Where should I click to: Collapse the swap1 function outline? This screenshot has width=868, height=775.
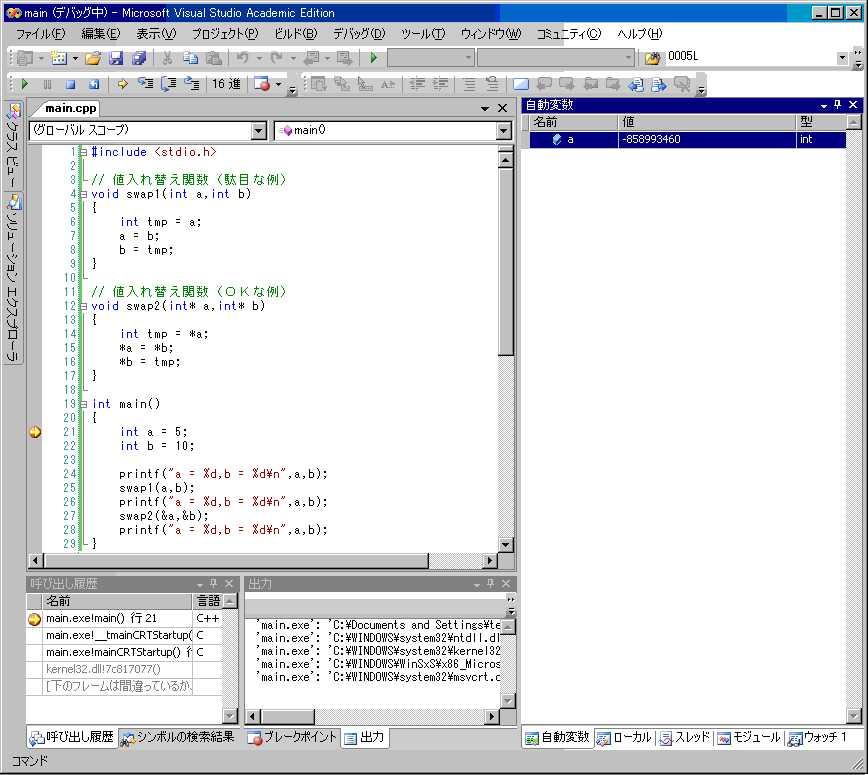[x=84, y=194]
